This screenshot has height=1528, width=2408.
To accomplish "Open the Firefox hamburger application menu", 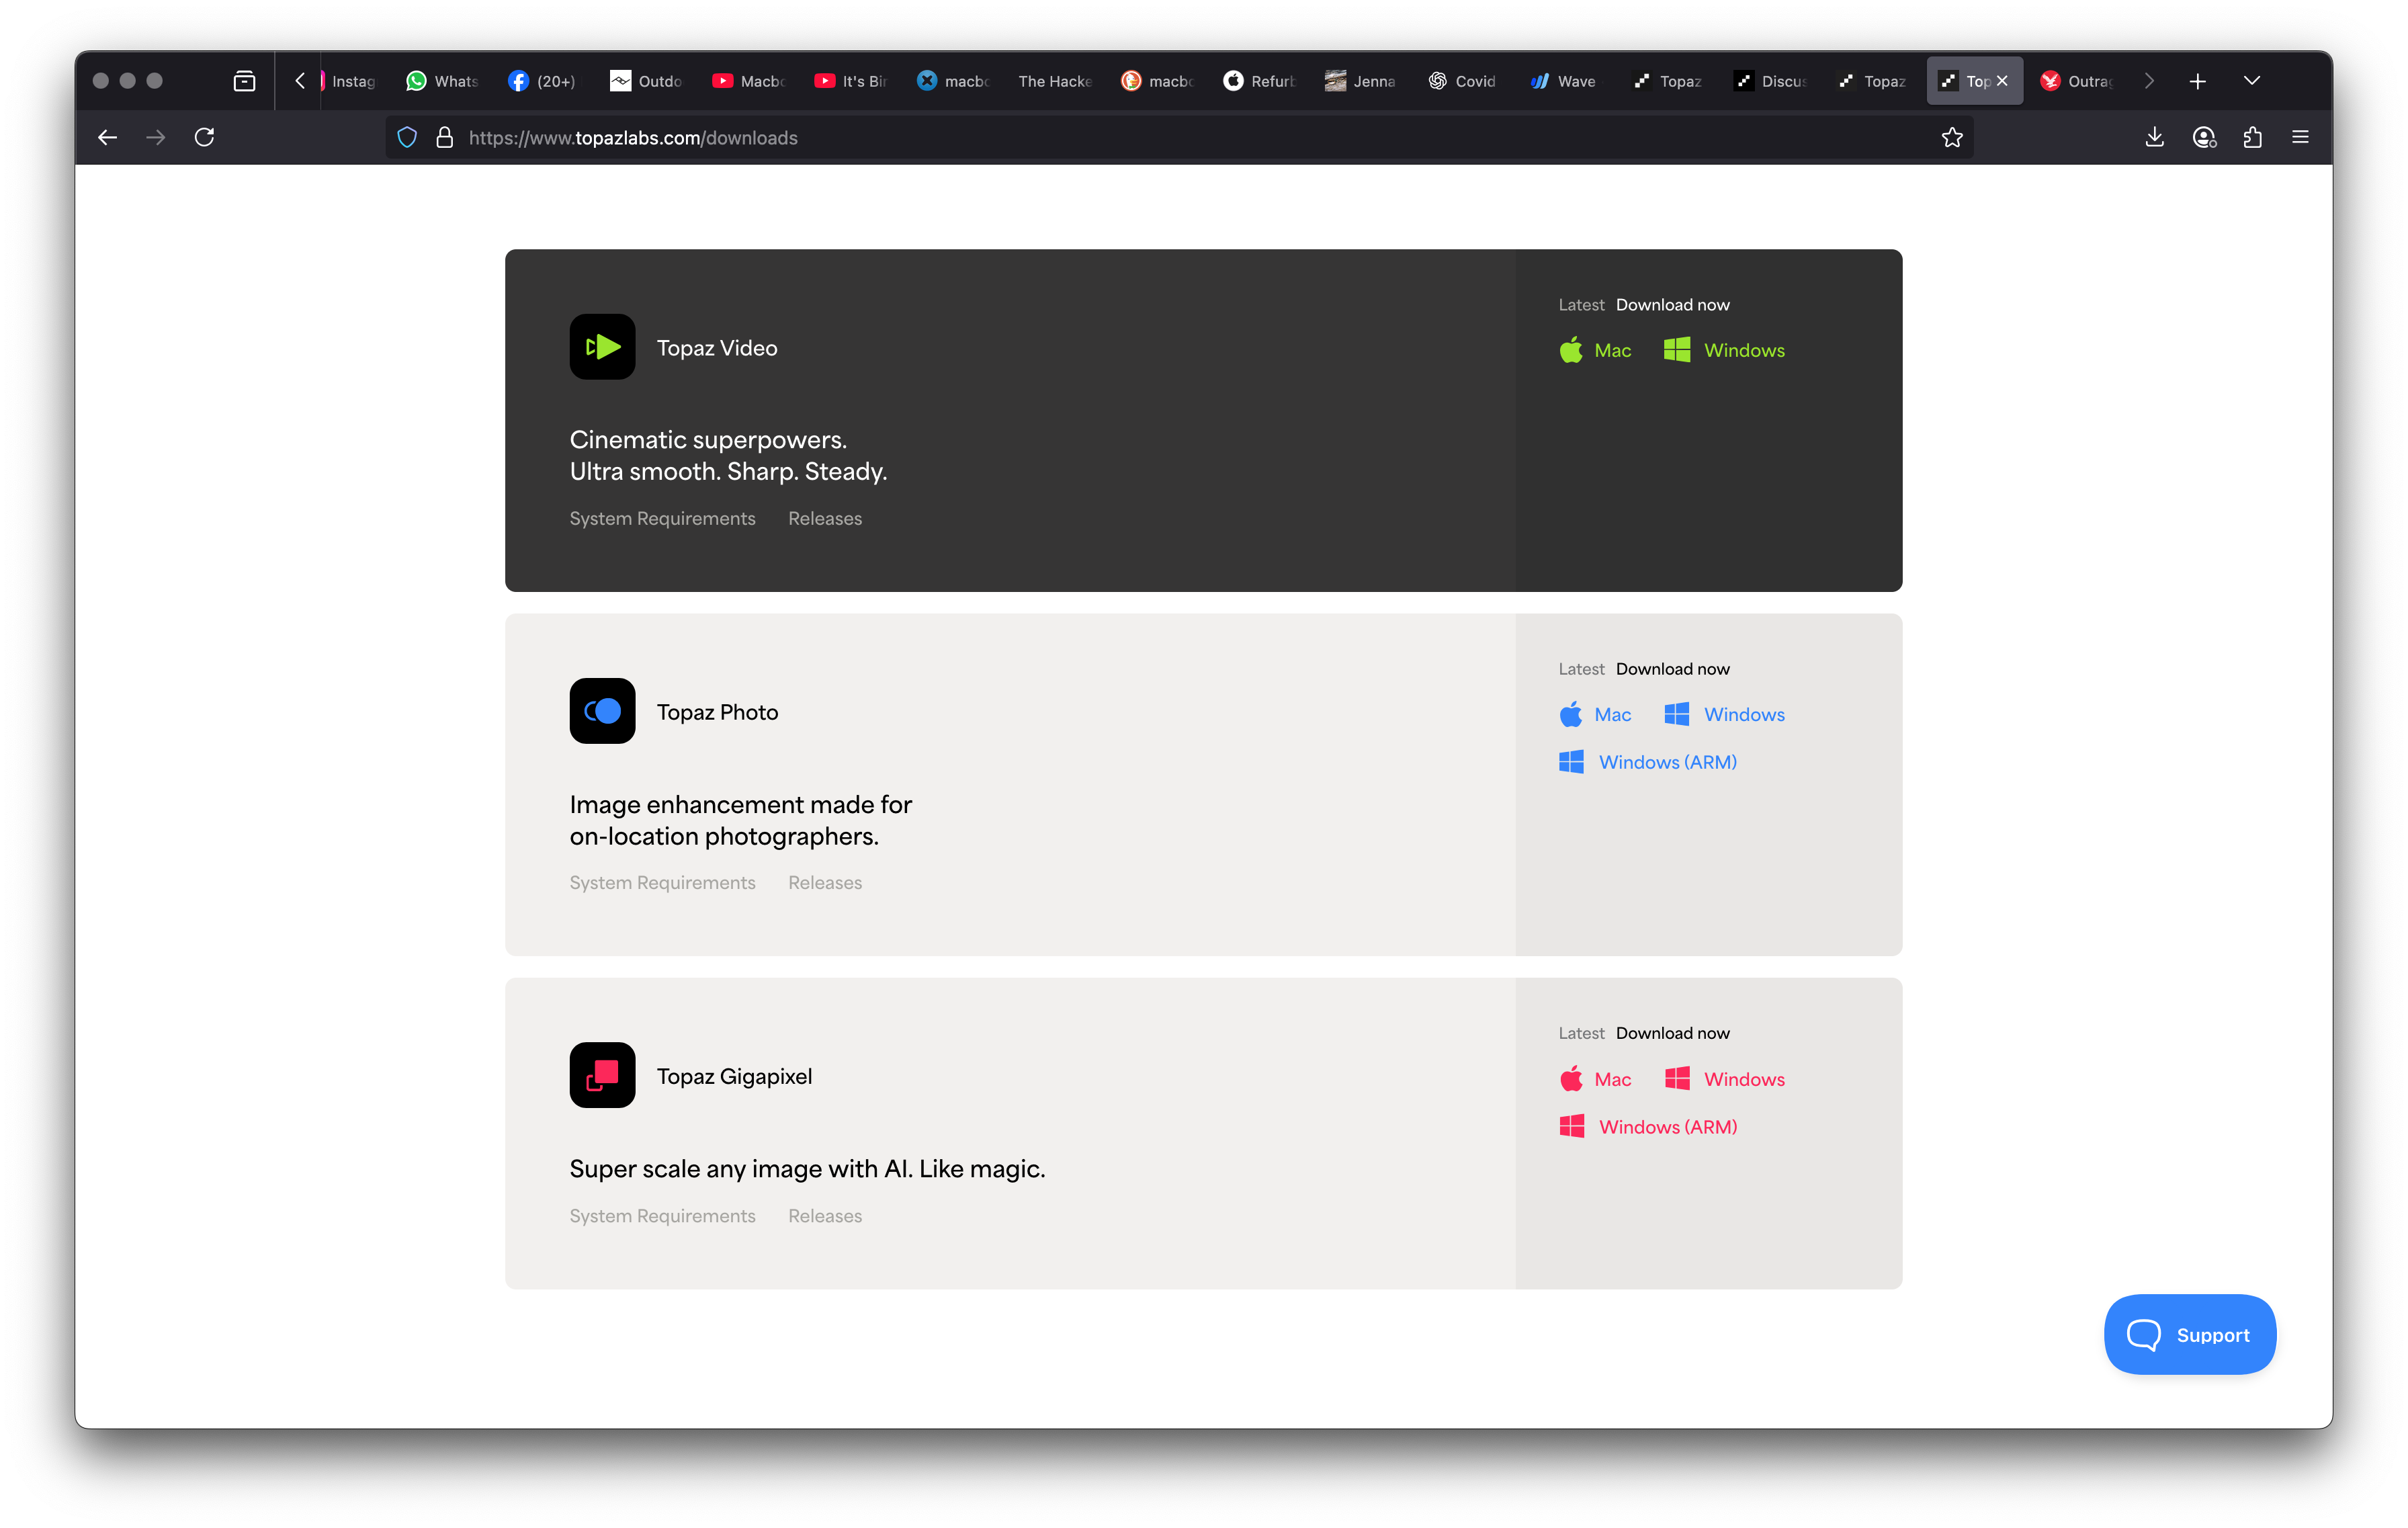I will (2300, 138).
